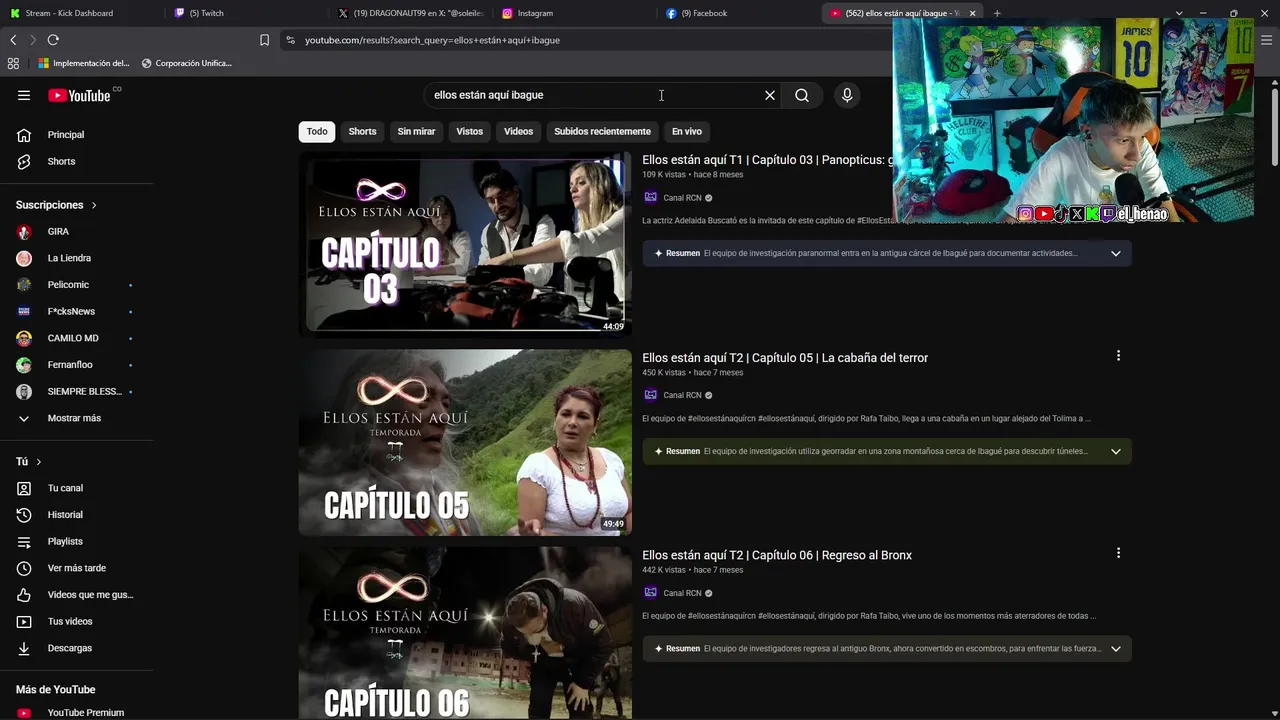Clear the search query with the X
This screenshot has width=1280, height=720.
[x=770, y=95]
